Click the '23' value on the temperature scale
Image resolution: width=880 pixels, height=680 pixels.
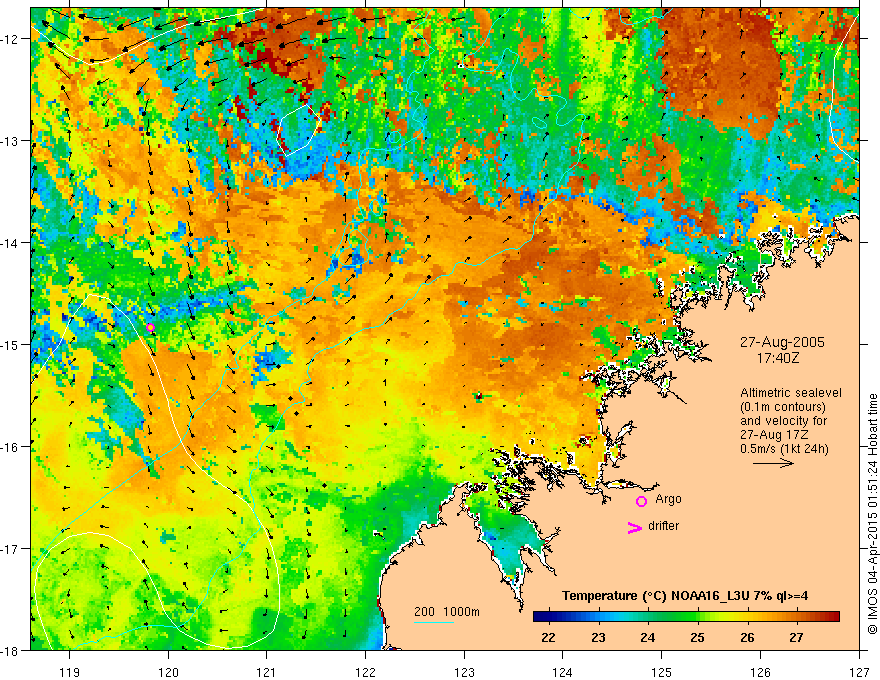tap(598, 637)
